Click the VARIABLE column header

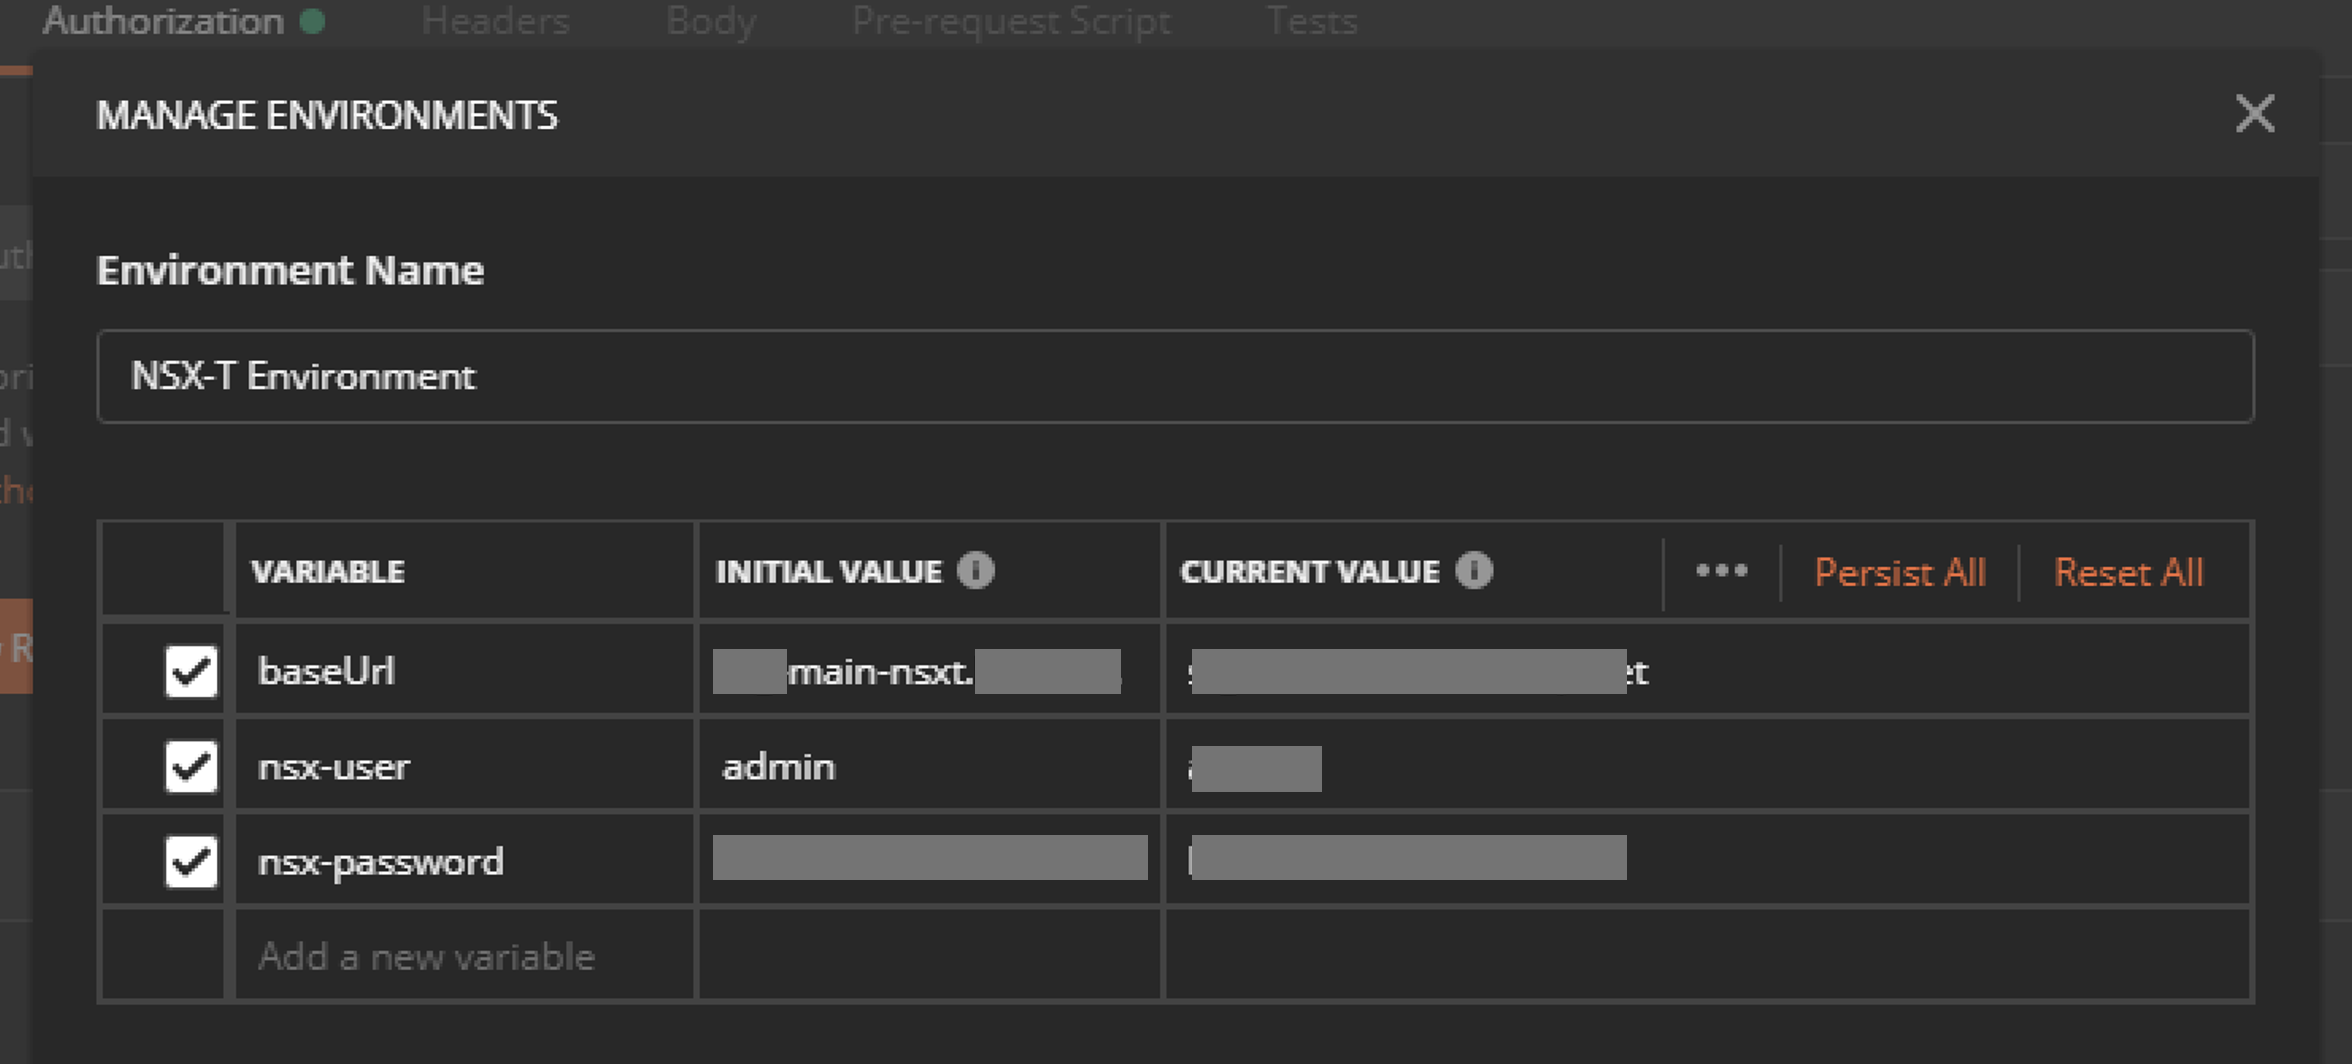328,572
